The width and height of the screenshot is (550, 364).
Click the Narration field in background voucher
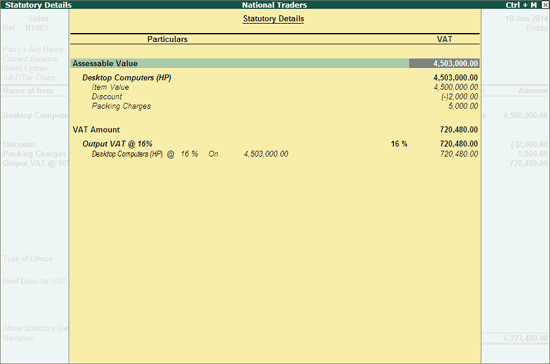coord(19,338)
